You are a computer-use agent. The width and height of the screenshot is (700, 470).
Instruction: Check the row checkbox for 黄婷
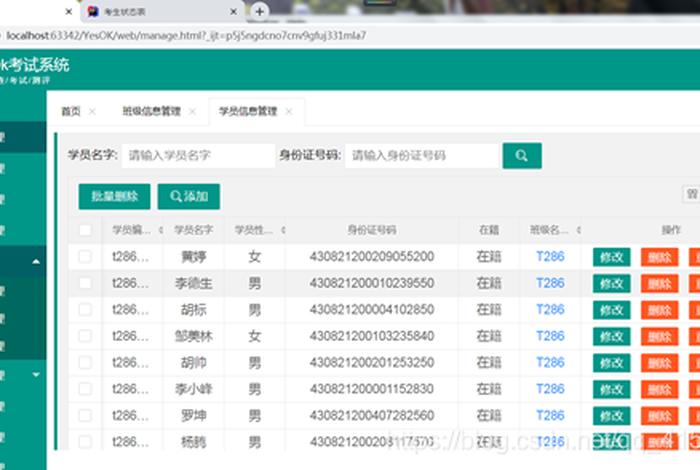85,257
